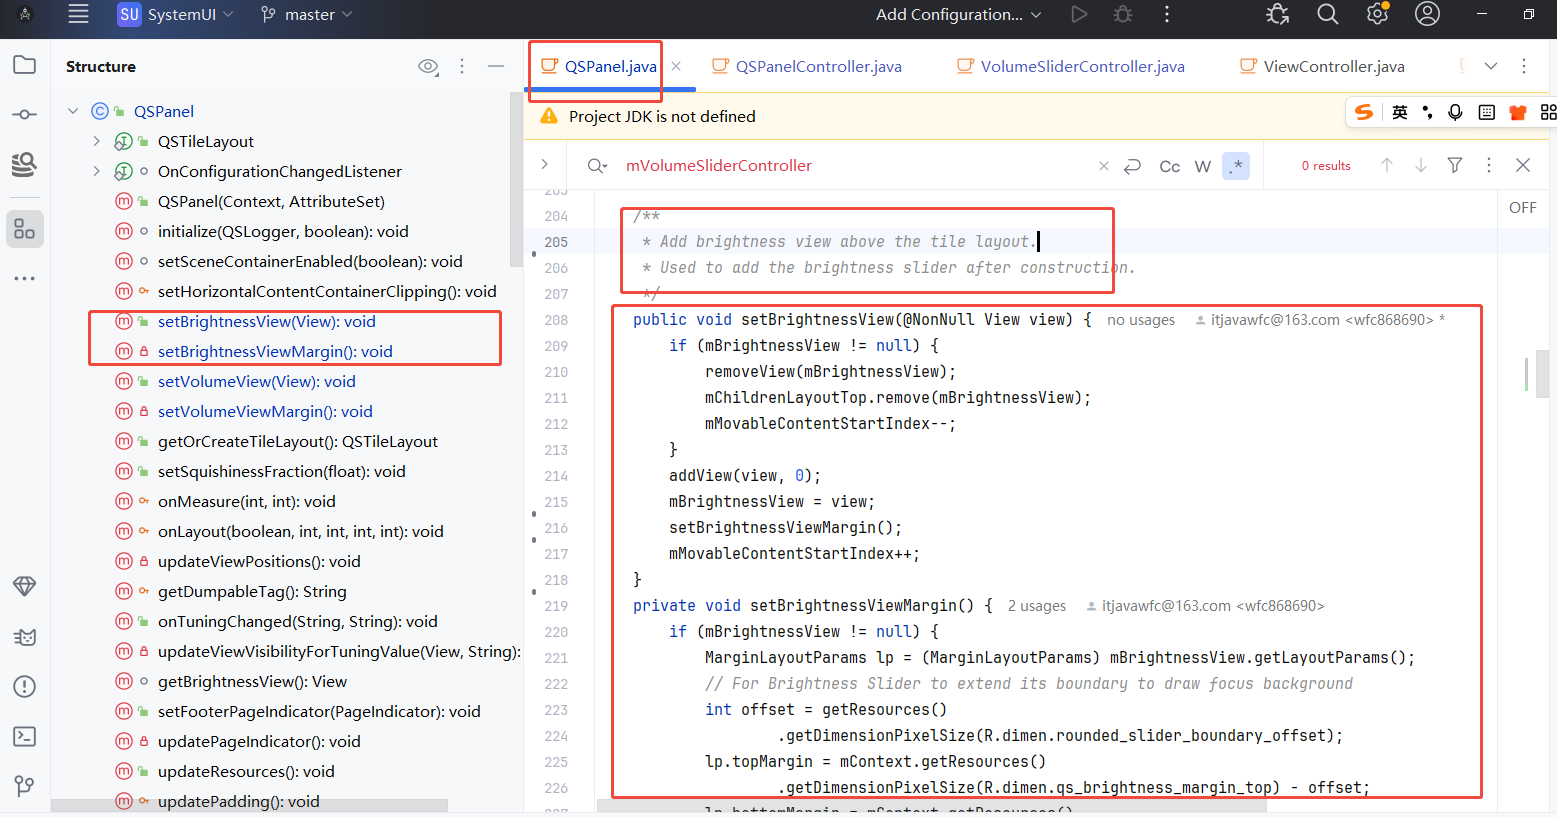Toggle the OFF highlighting indicator in editor
Viewport: 1557px width, 817px height.
click(1523, 208)
